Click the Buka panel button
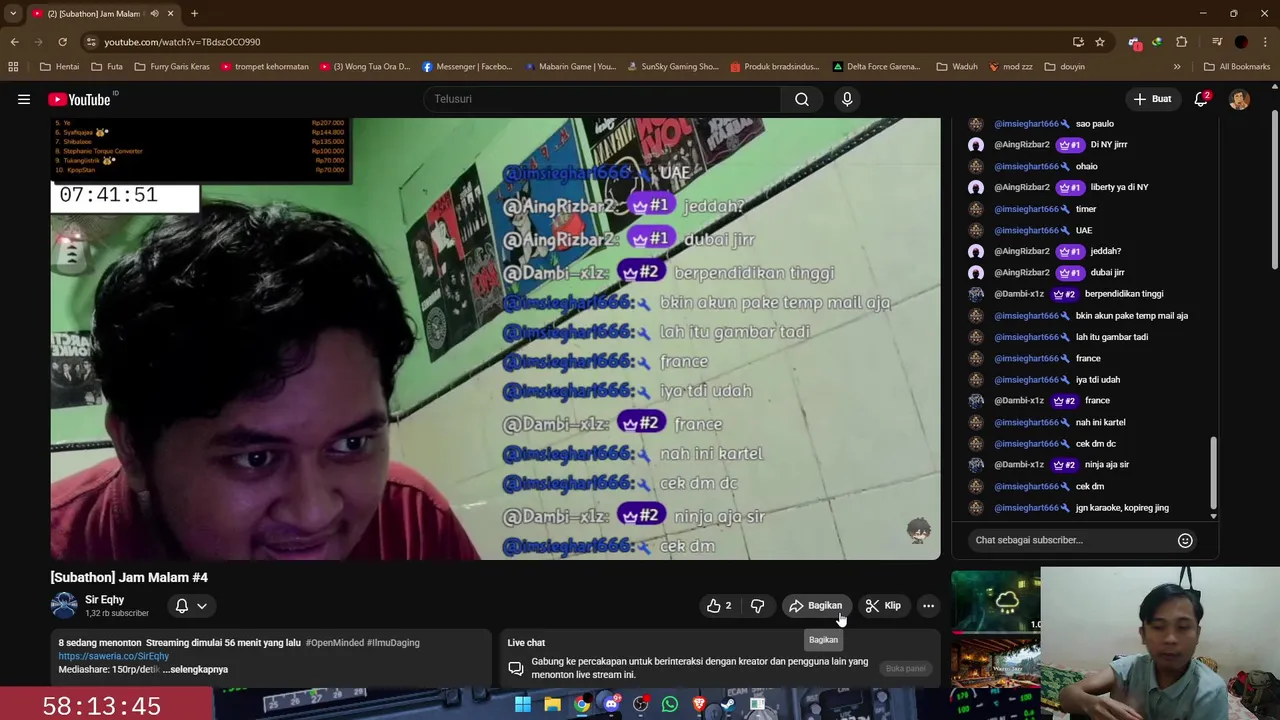The width and height of the screenshot is (1280, 720). pos(905,668)
